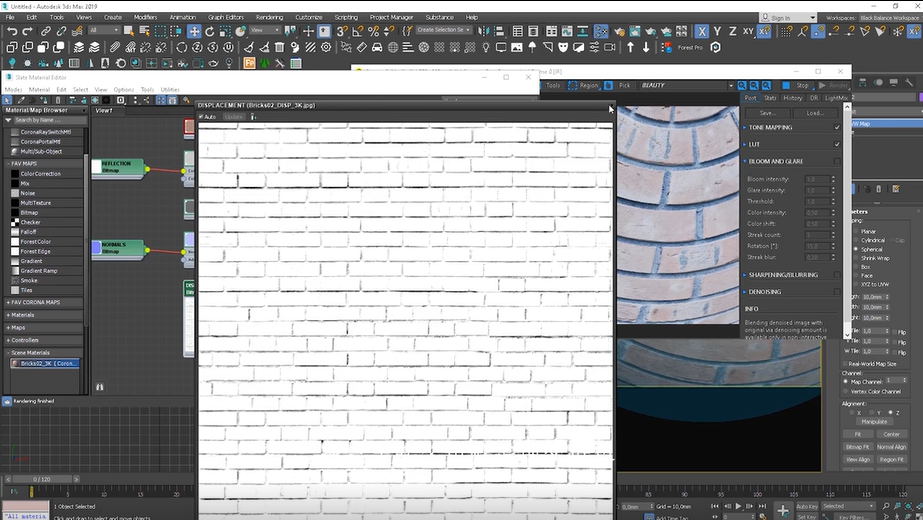Screen dimensions: 923x520
Task: Click the time slider showing 0 / 120
Action: click(42, 479)
